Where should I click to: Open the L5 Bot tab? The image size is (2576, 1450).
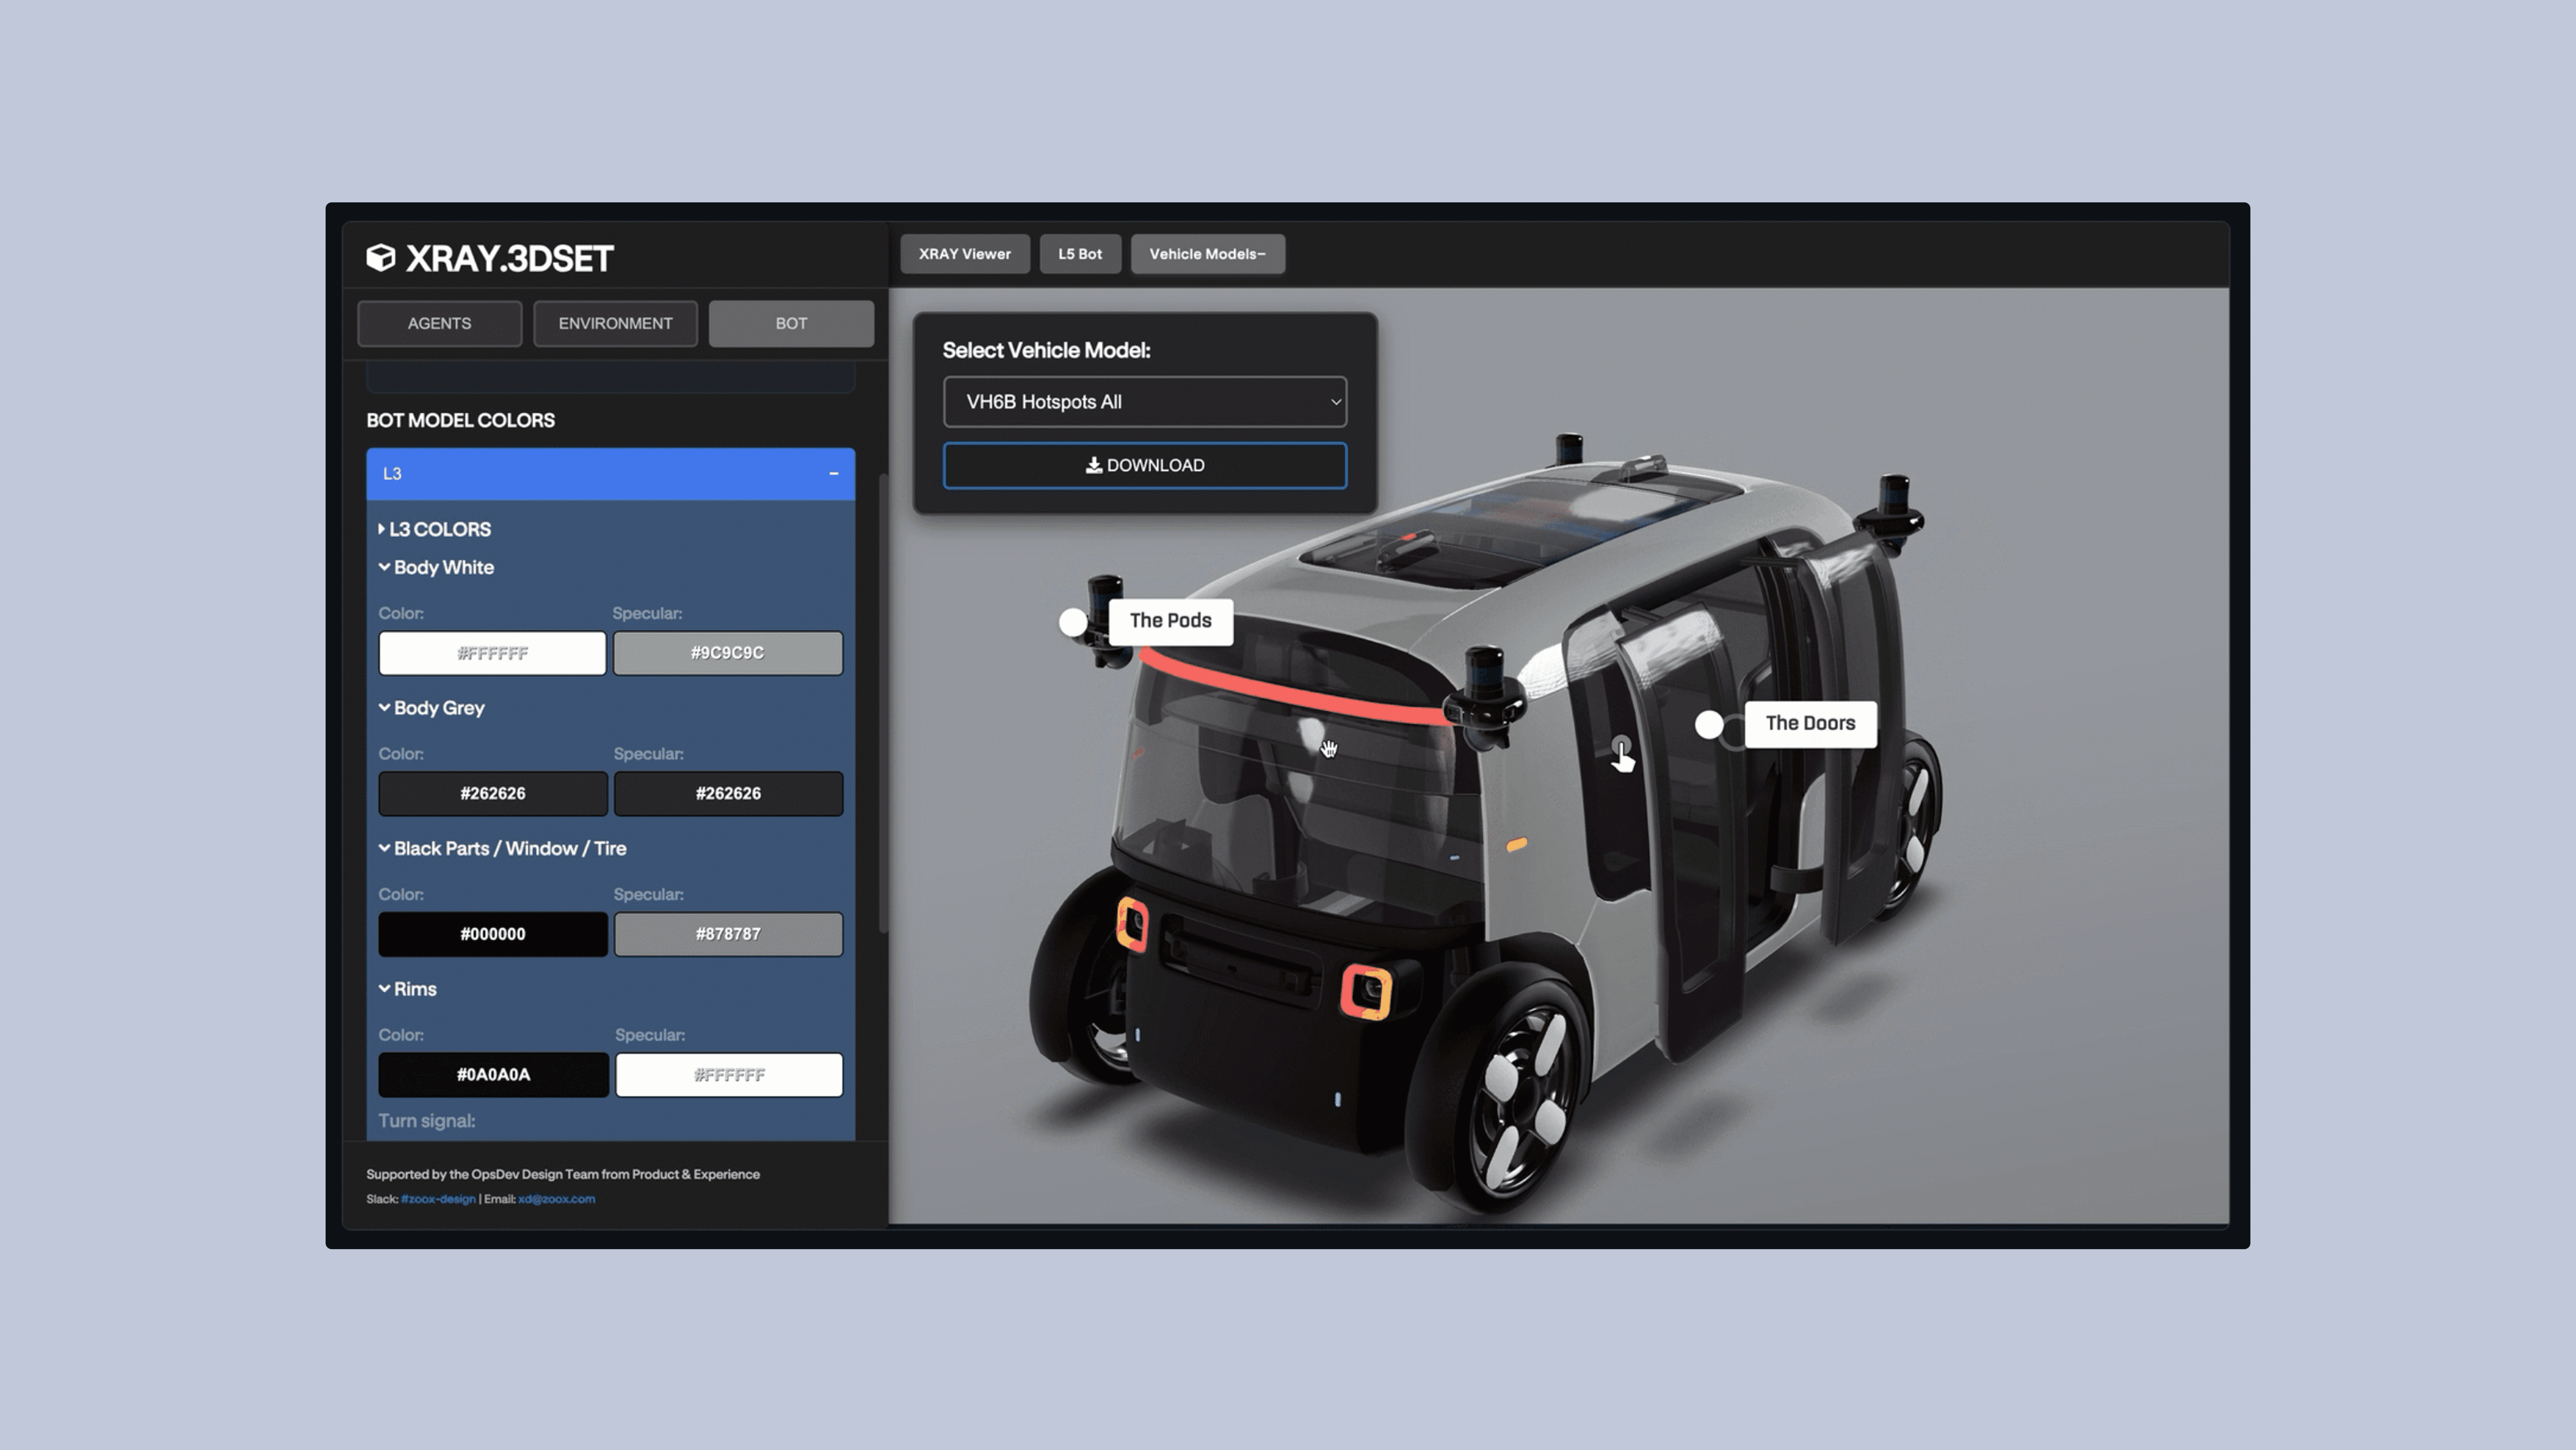click(1080, 254)
